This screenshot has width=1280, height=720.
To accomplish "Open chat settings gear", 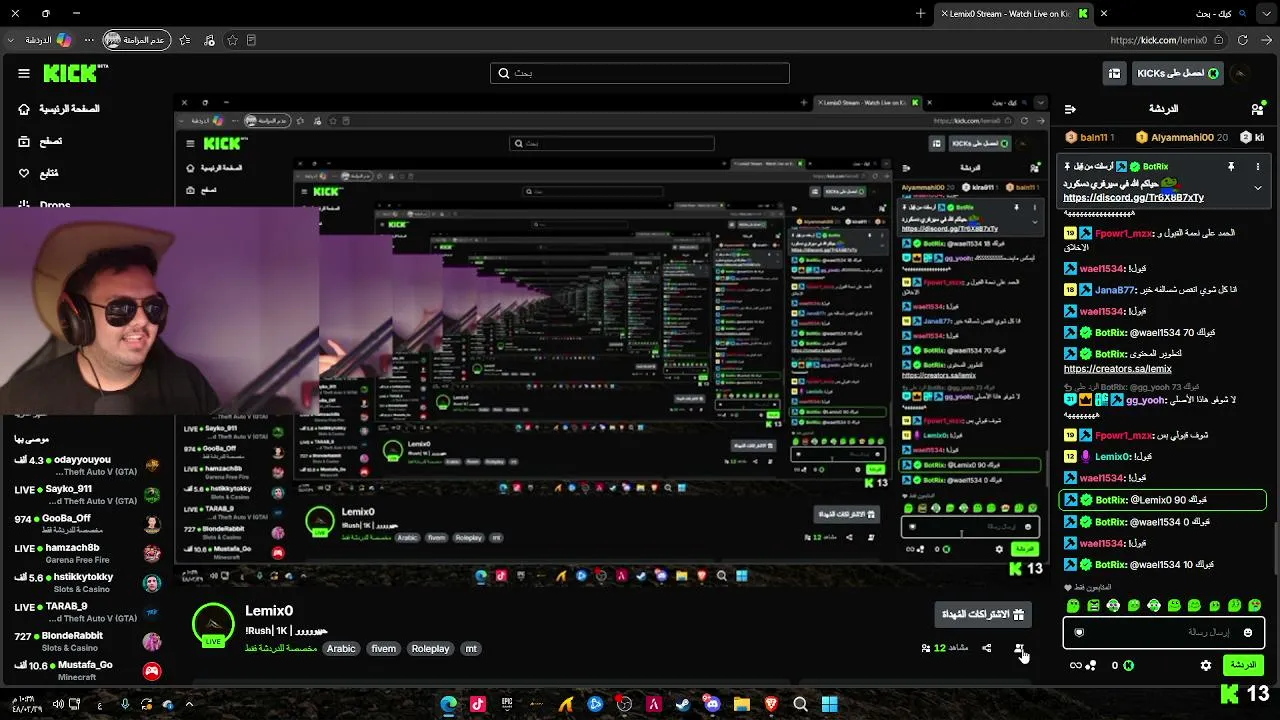I will pos(1206,665).
